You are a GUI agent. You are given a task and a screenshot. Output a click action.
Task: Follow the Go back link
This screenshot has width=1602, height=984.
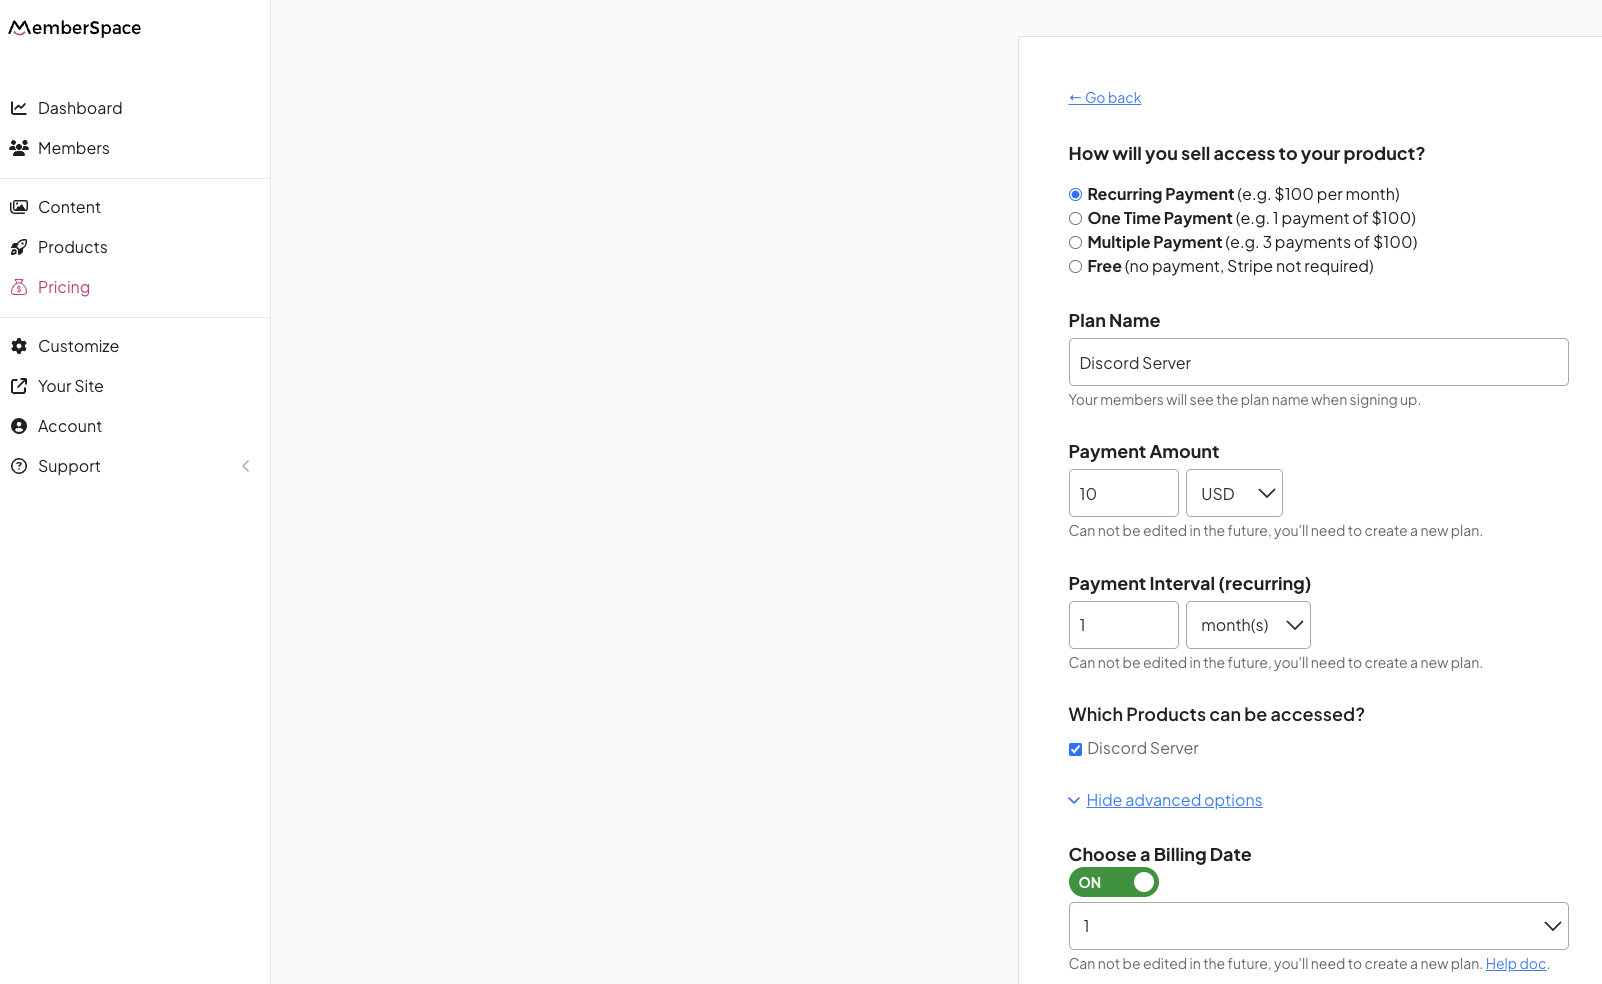[1104, 97]
